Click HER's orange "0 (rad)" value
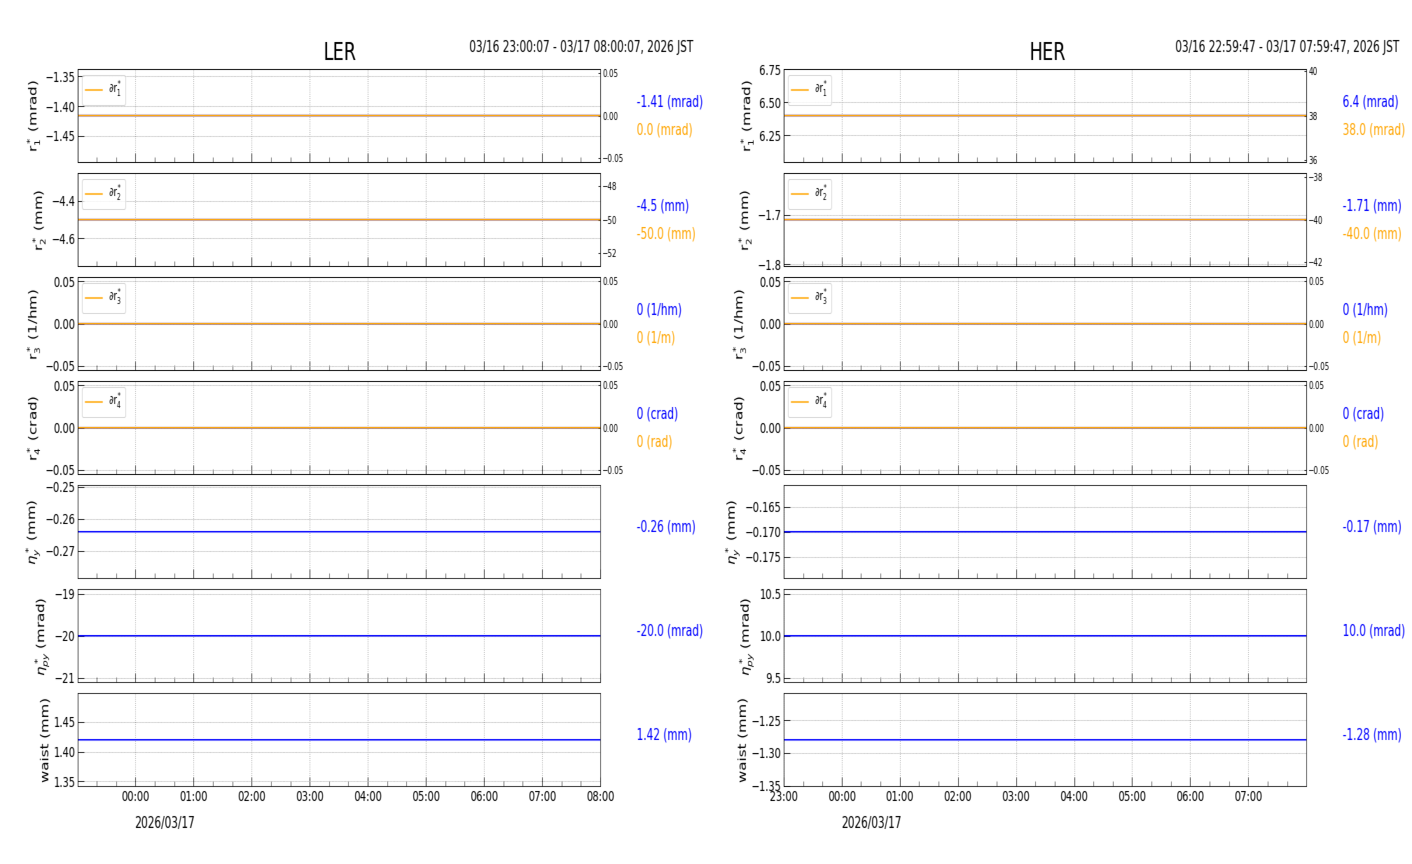This screenshot has height=864, width=1412. coord(1360,442)
